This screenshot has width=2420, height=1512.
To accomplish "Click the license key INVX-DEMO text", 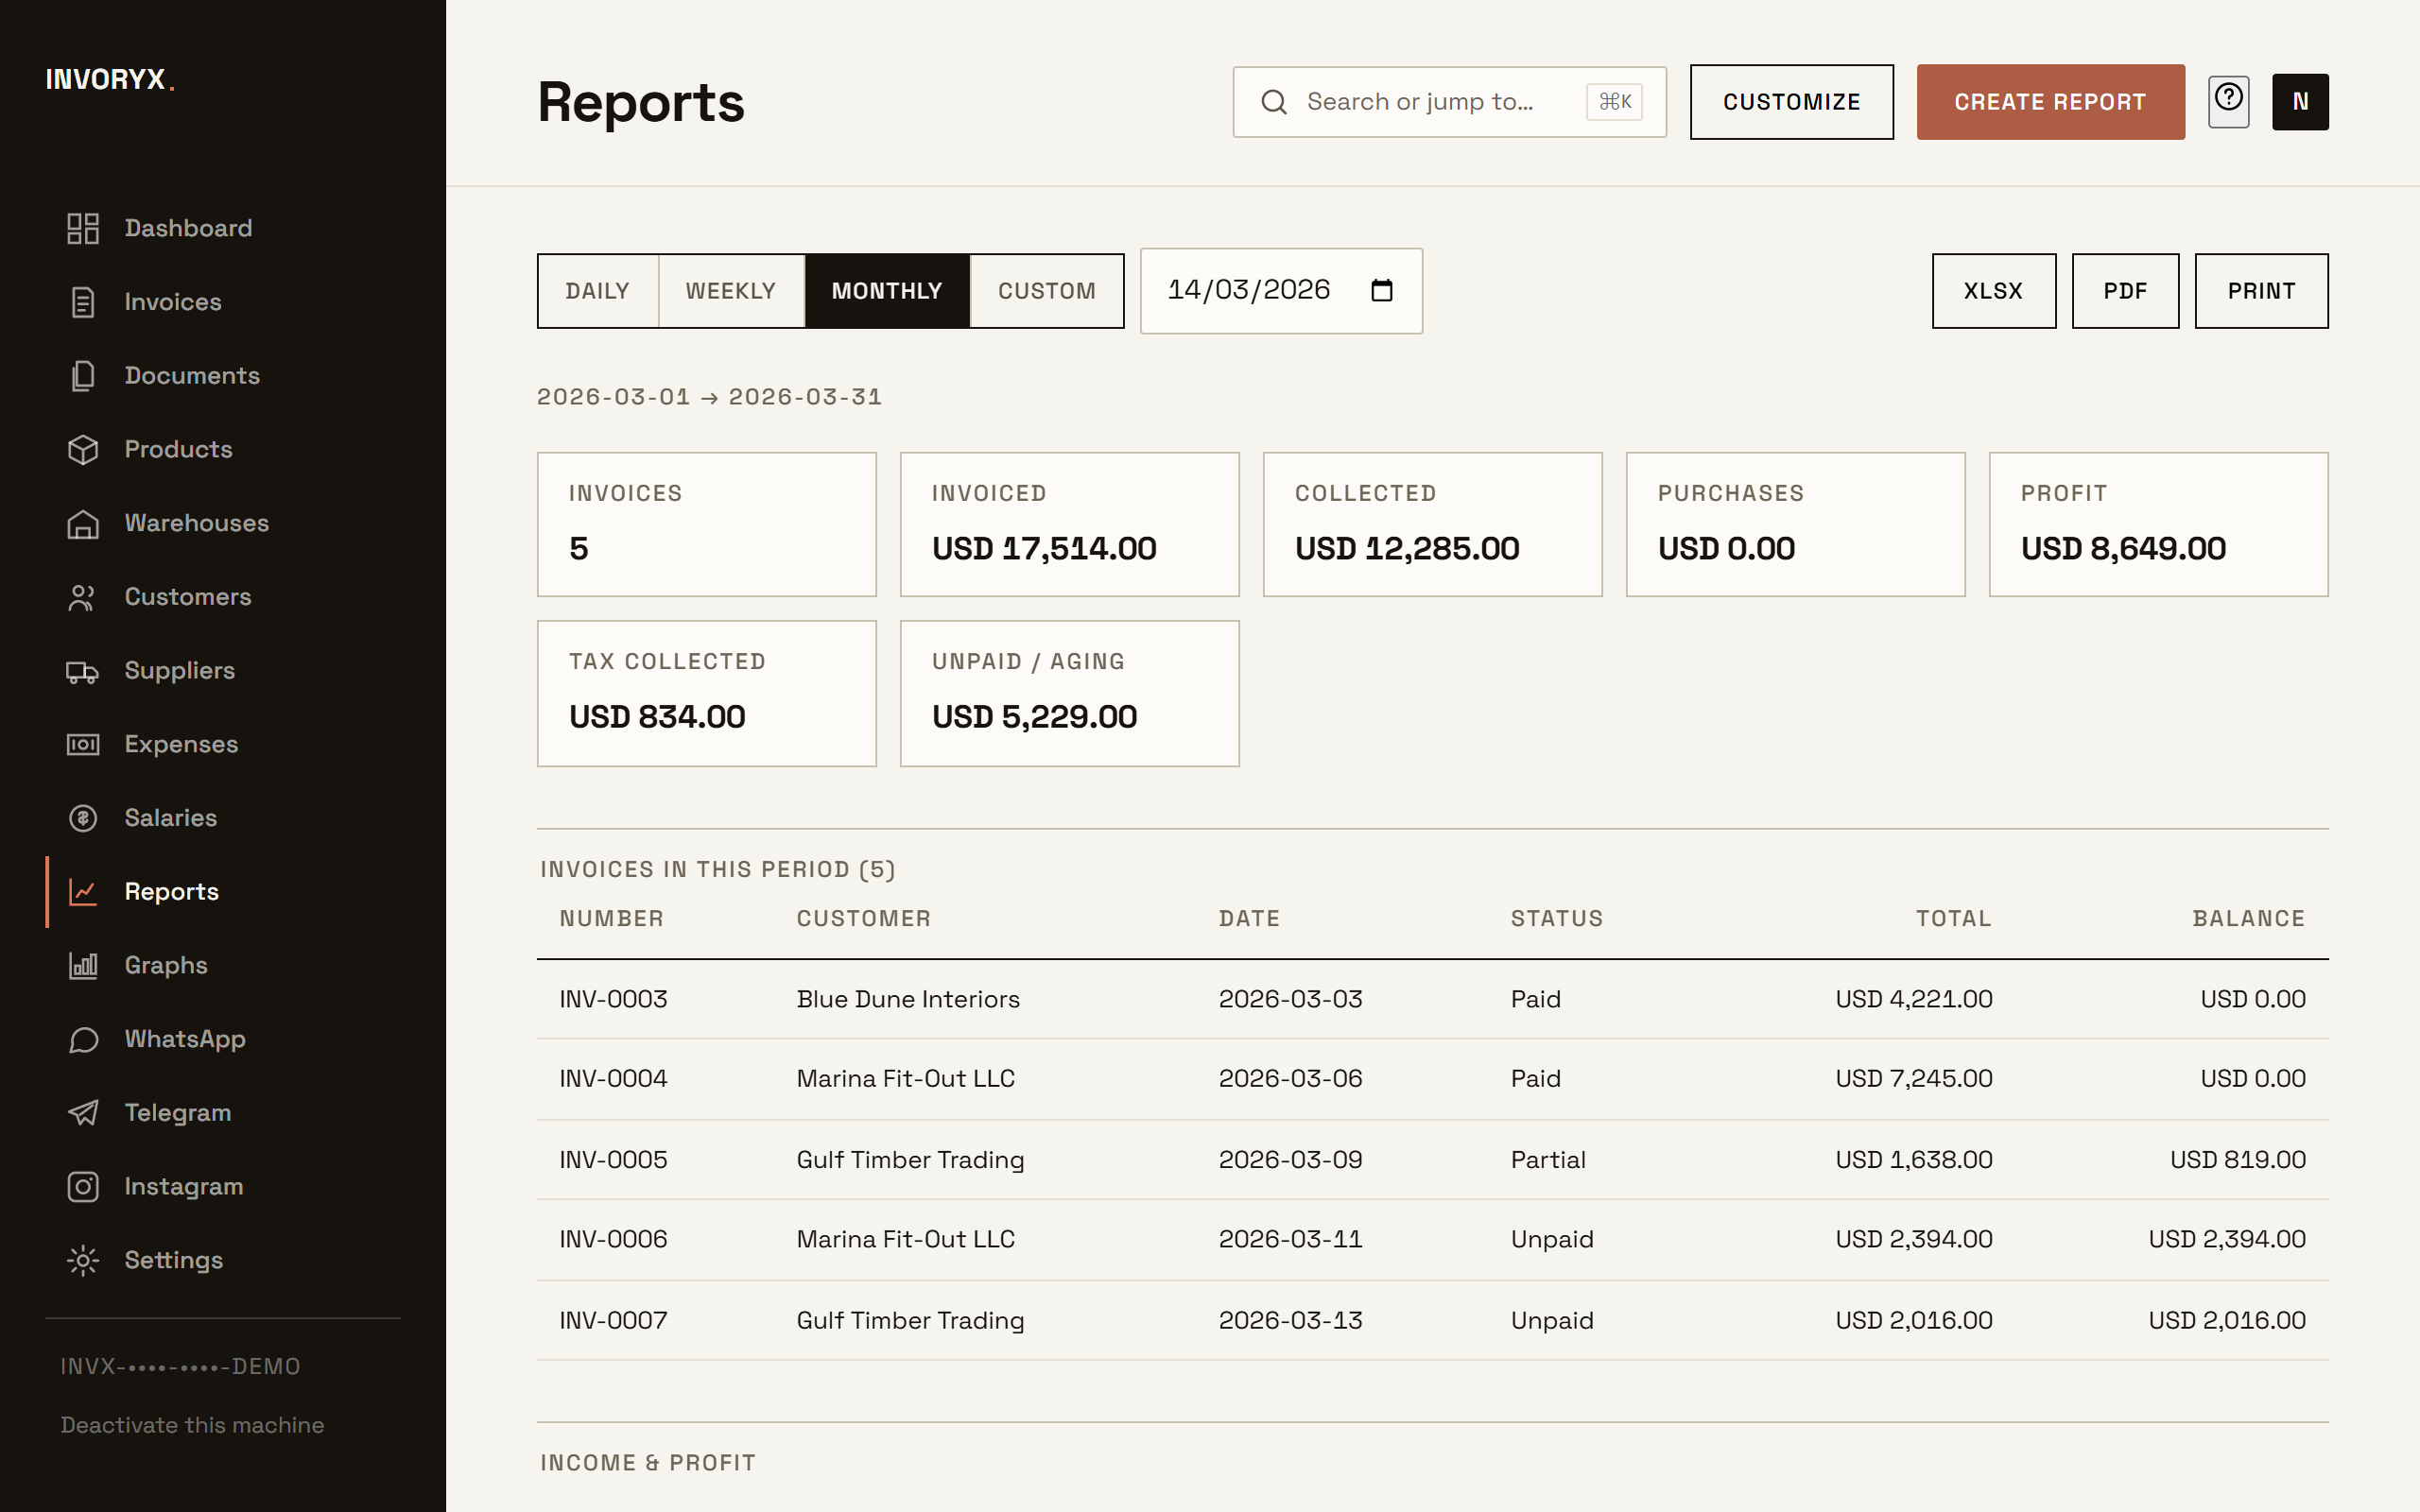I will [180, 1366].
